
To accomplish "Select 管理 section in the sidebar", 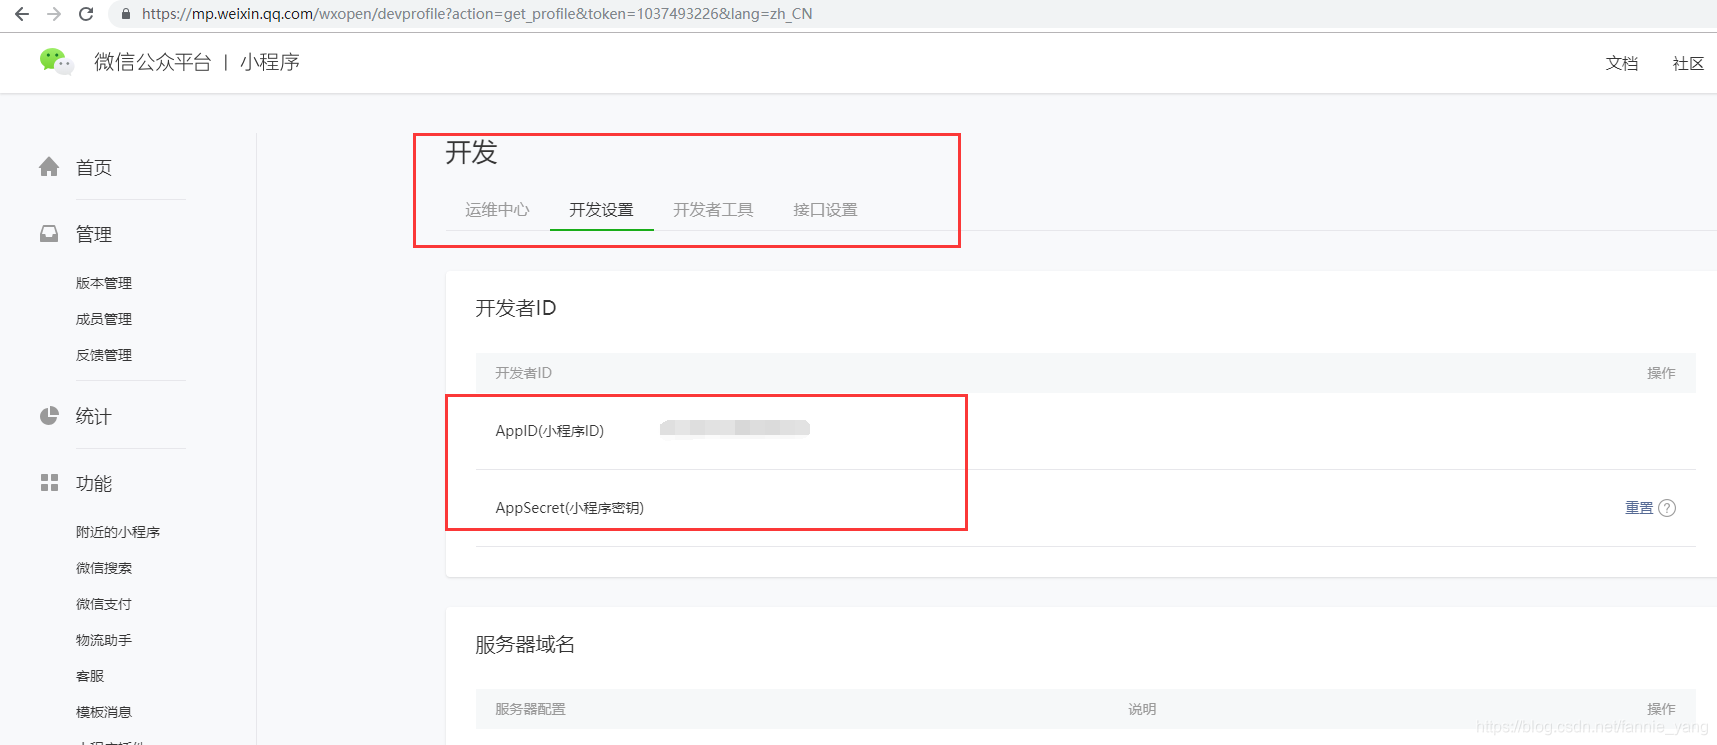I will coord(94,234).
